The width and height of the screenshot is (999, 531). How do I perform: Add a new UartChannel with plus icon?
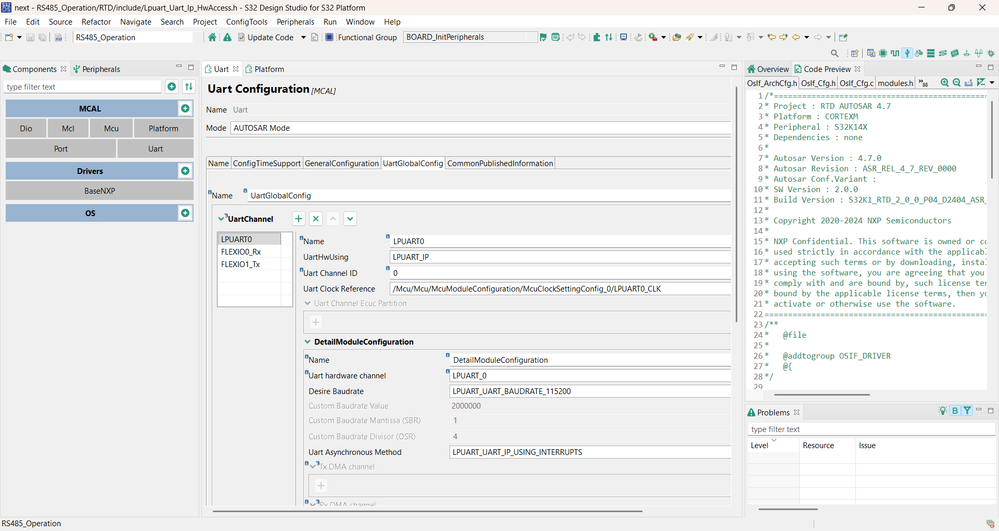[x=298, y=219]
